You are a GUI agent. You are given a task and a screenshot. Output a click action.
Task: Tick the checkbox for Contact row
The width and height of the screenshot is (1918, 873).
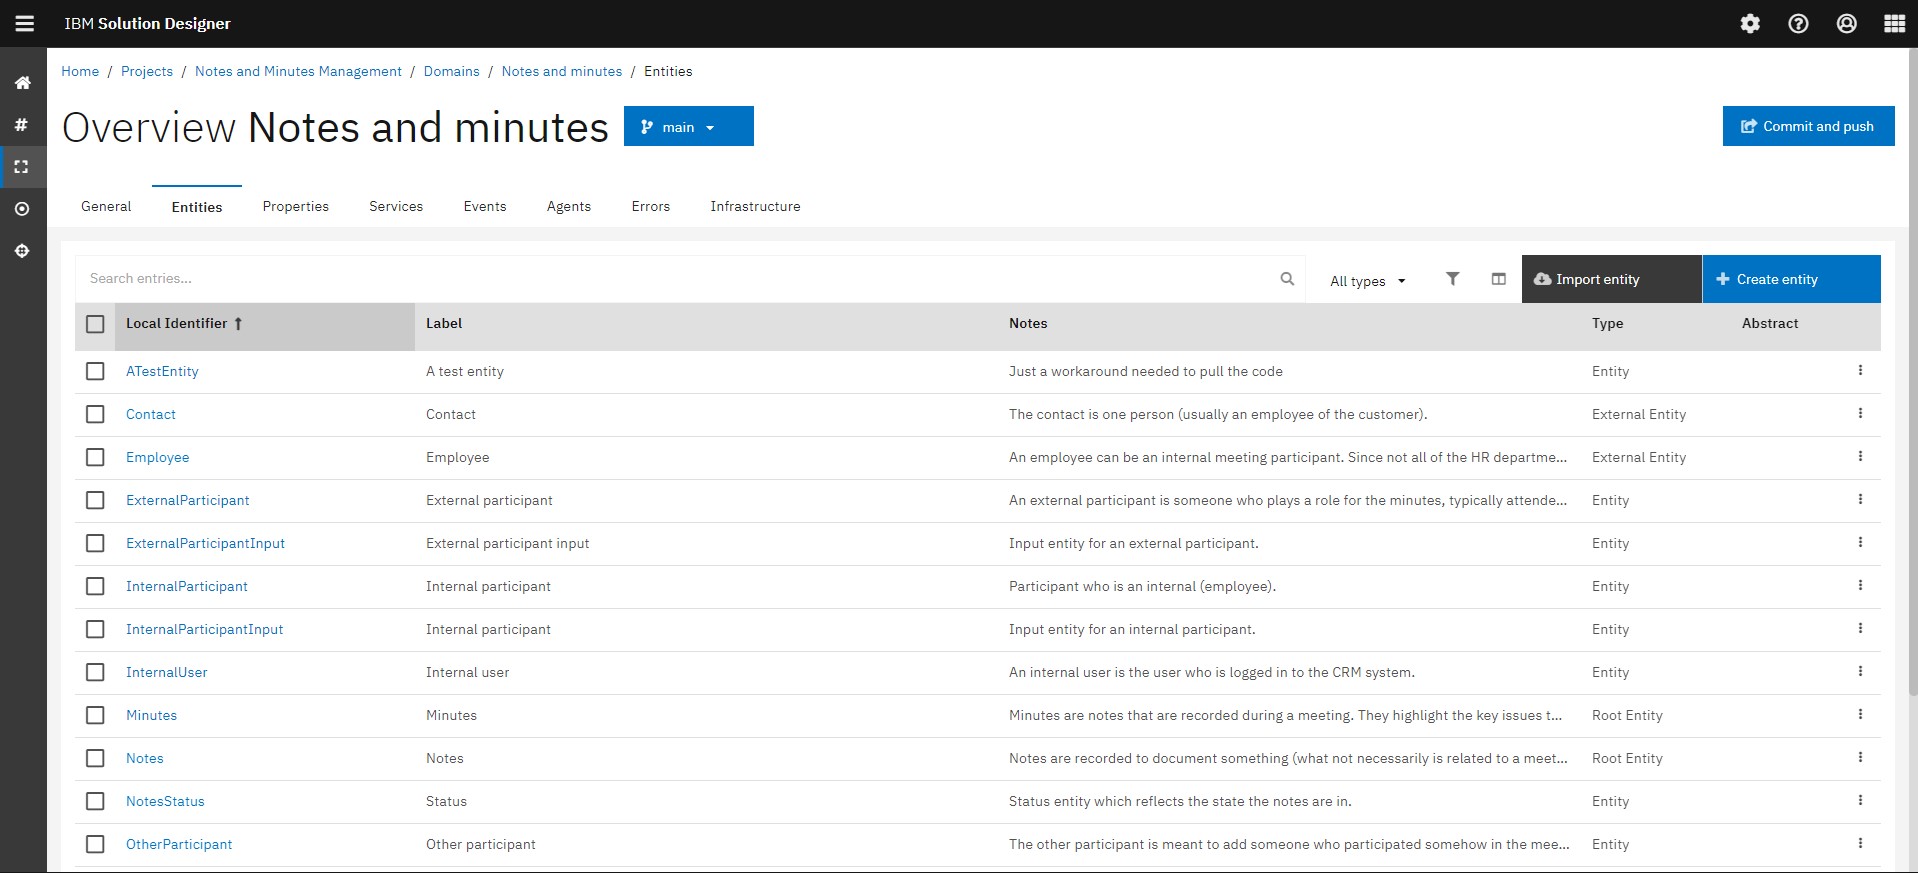[95, 414]
